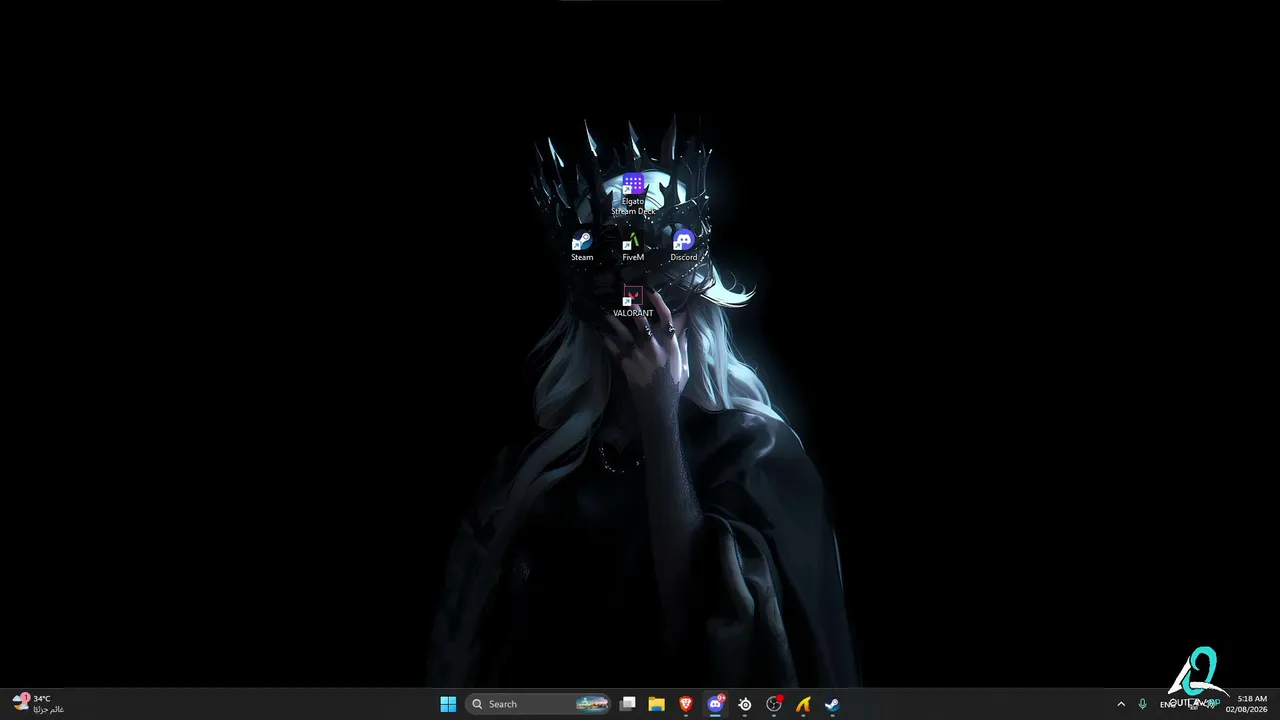Open Task View from the taskbar

[628, 704]
